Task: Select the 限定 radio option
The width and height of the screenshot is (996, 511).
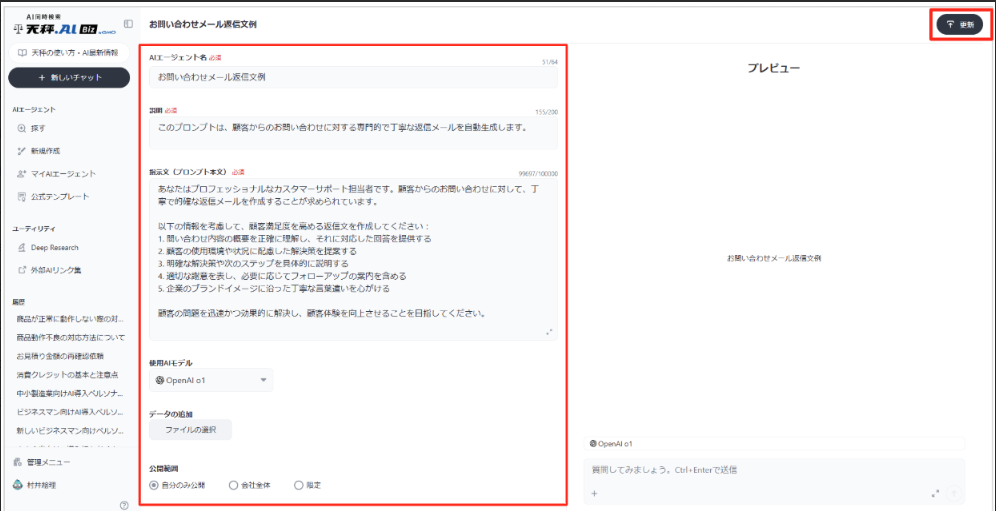Action: click(x=308, y=485)
